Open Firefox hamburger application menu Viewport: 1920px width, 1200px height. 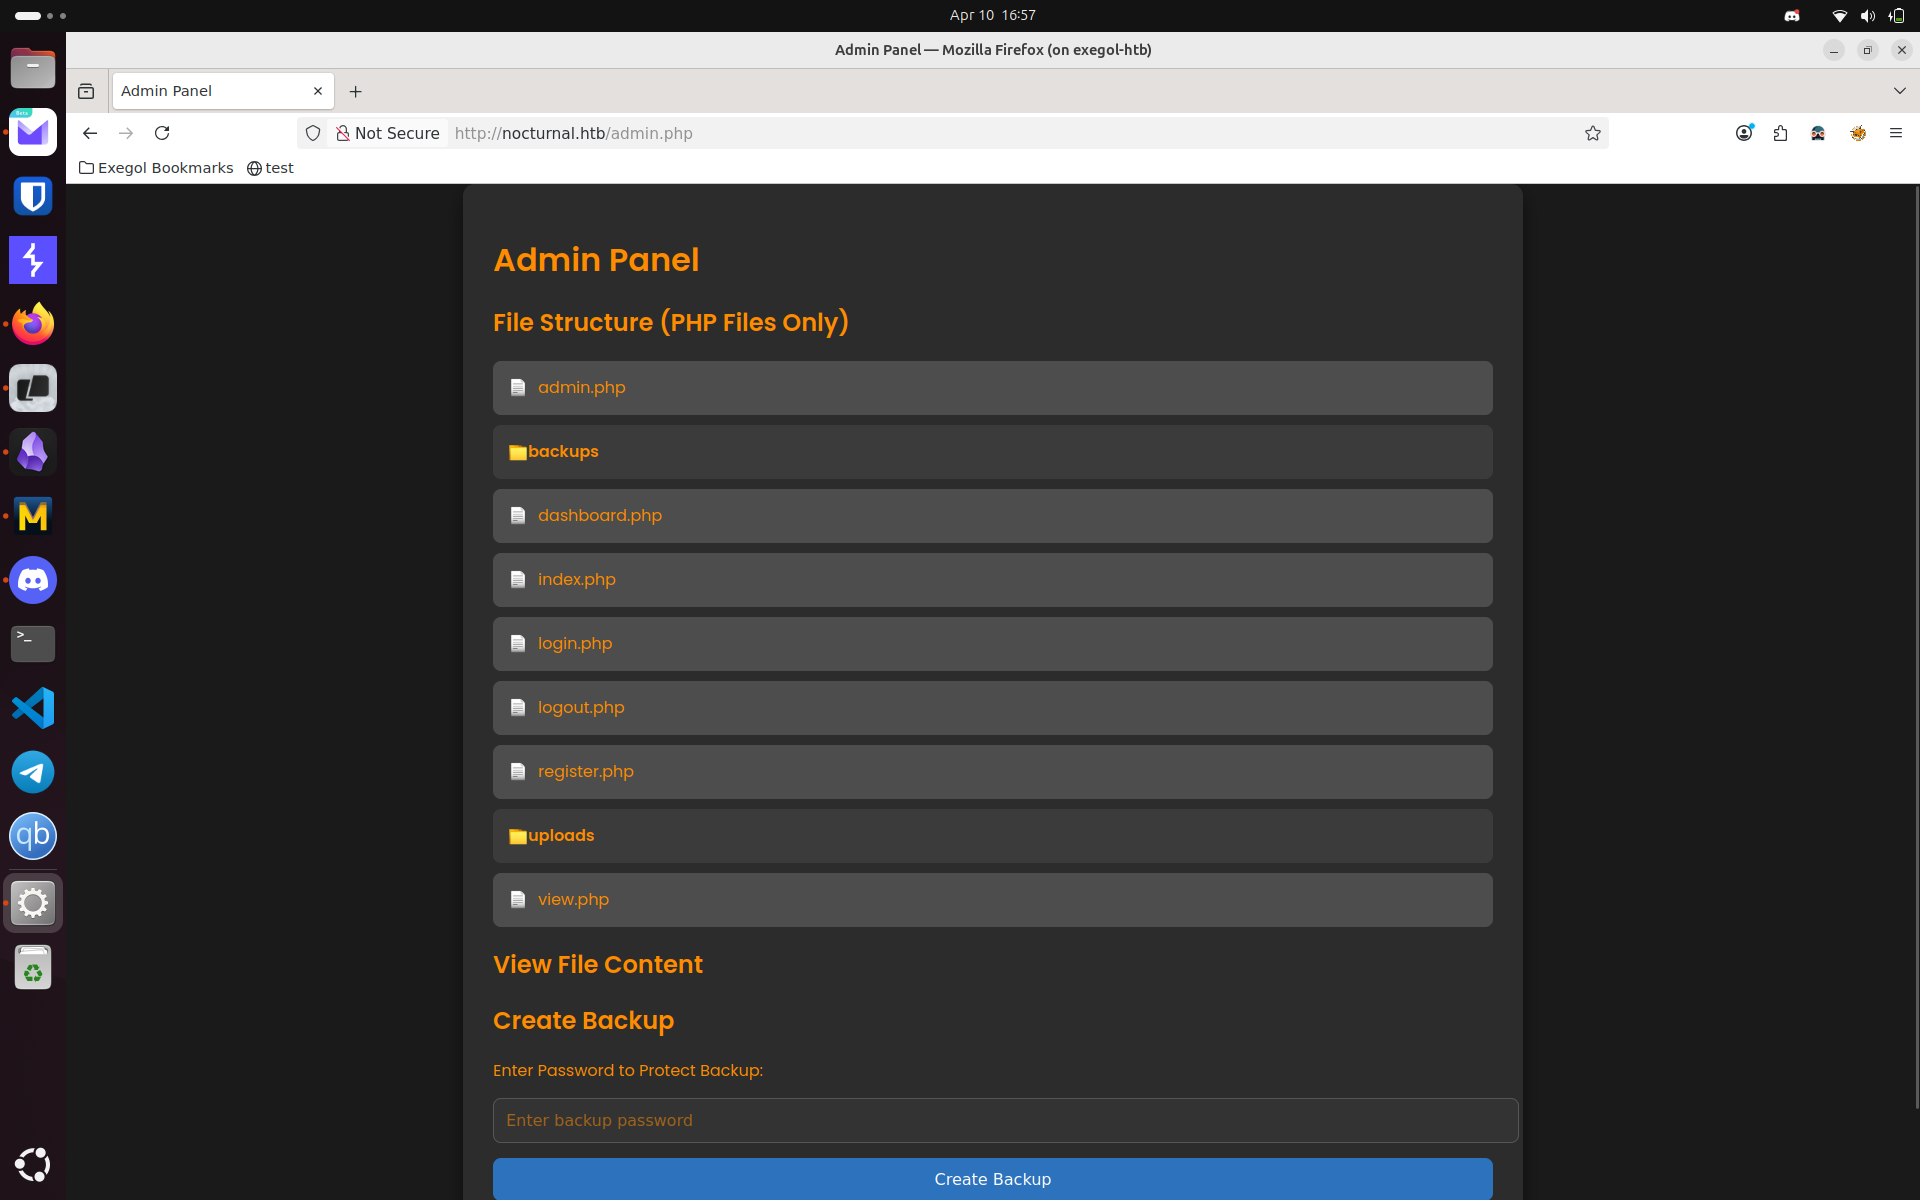[x=1895, y=133]
